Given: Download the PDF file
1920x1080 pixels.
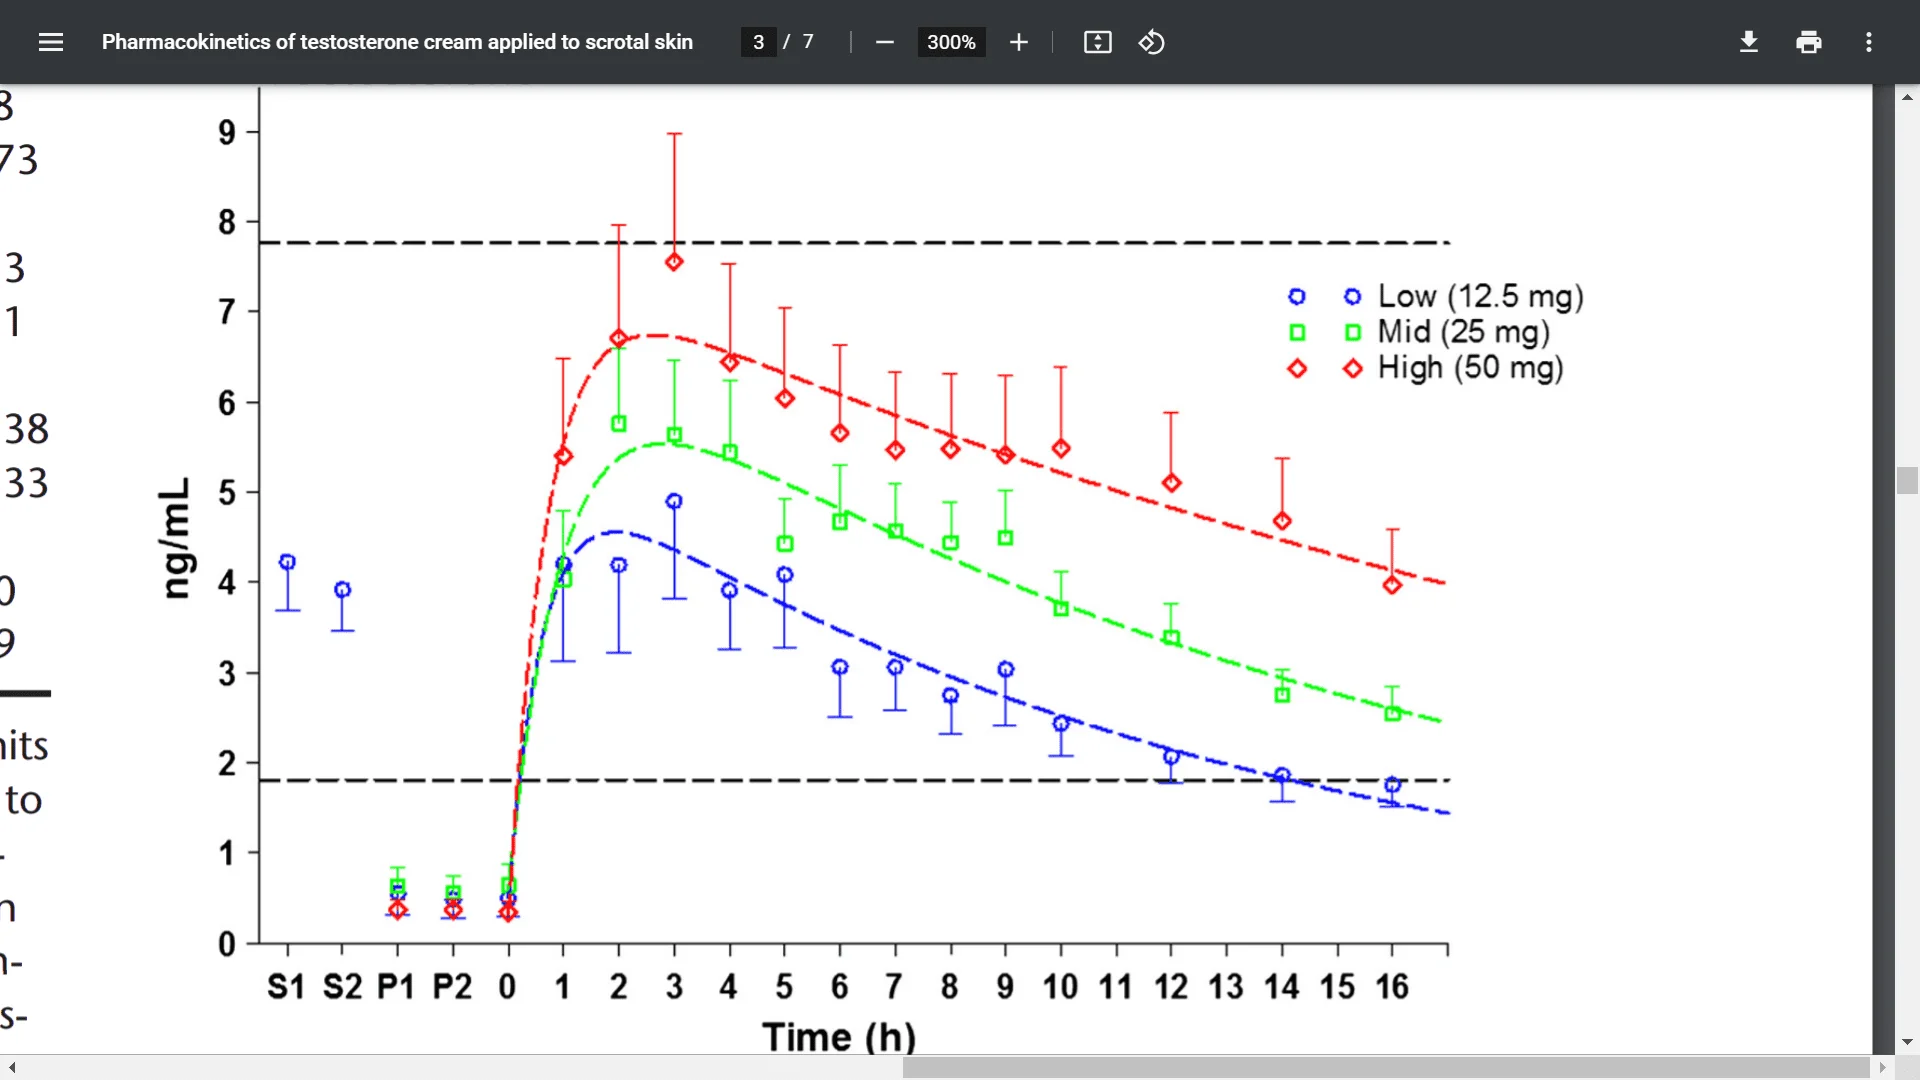Looking at the screenshot, I should (1748, 42).
